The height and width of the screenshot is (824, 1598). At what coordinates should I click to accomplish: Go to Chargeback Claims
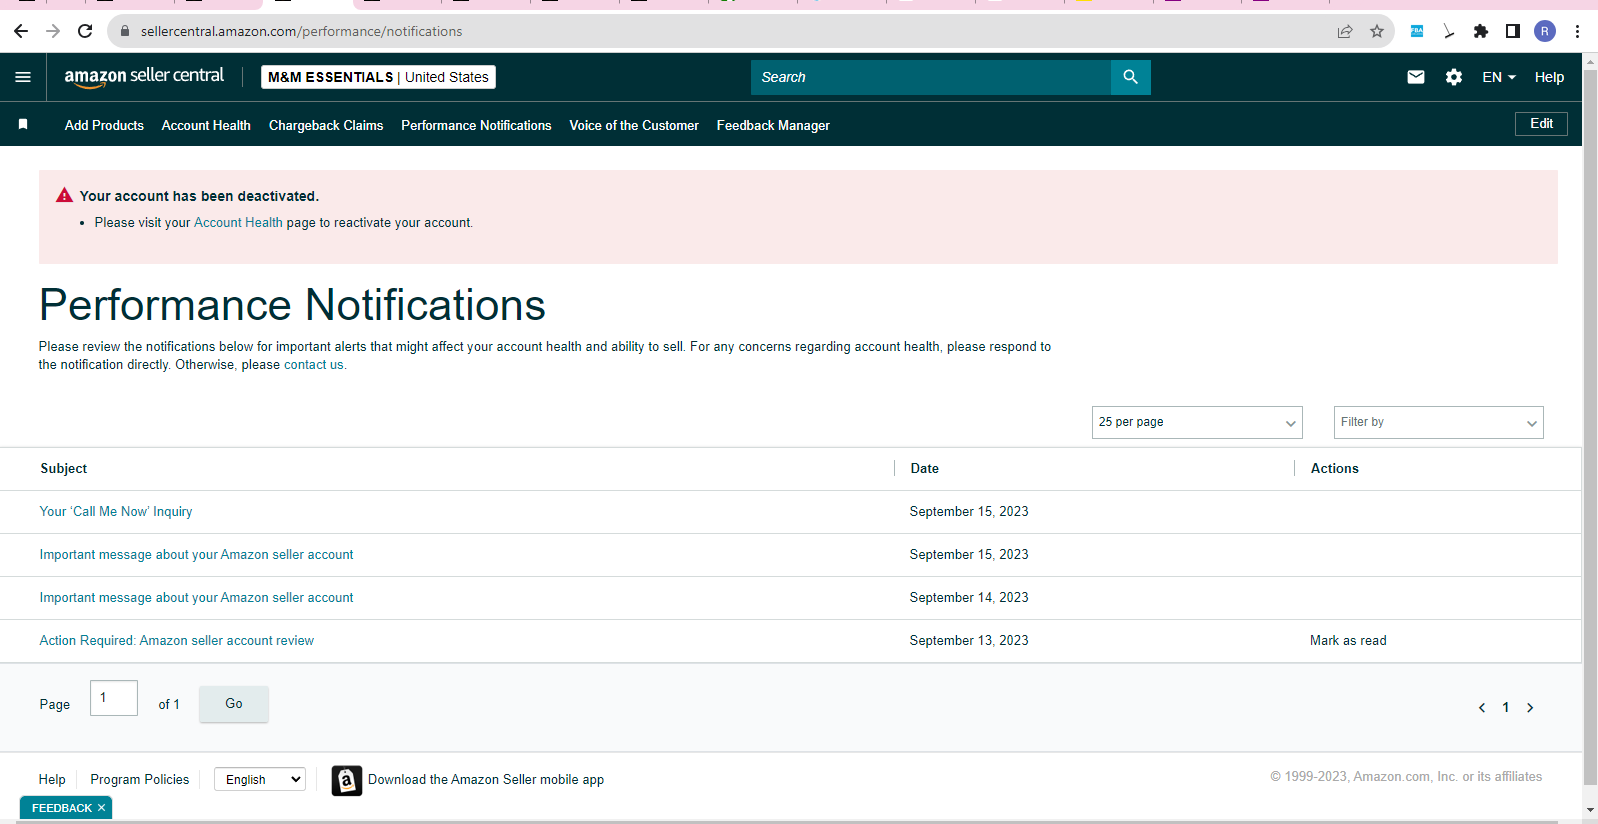[326, 125]
